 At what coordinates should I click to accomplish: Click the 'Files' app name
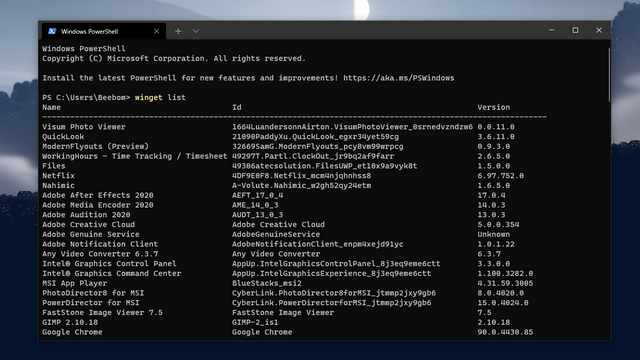(x=53, y=166)
